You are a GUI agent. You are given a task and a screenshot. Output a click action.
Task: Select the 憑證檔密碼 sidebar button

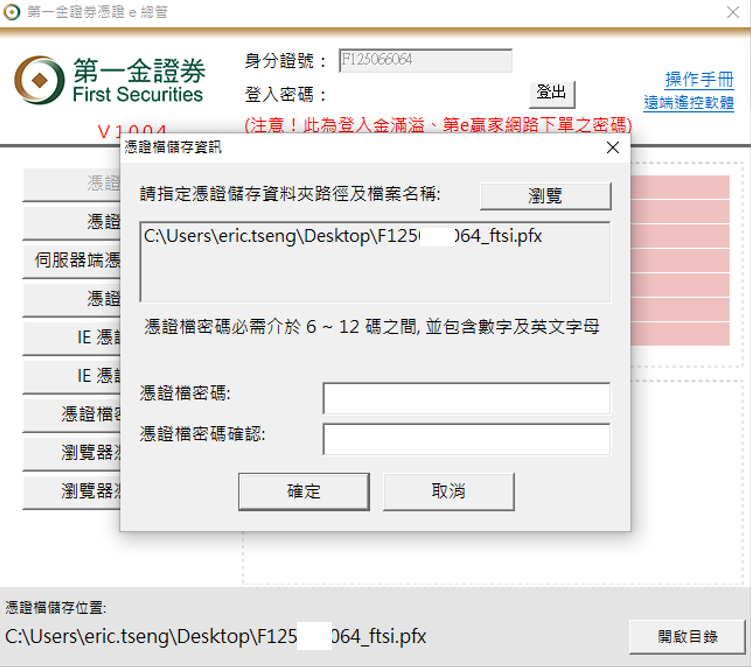[72, 414]
